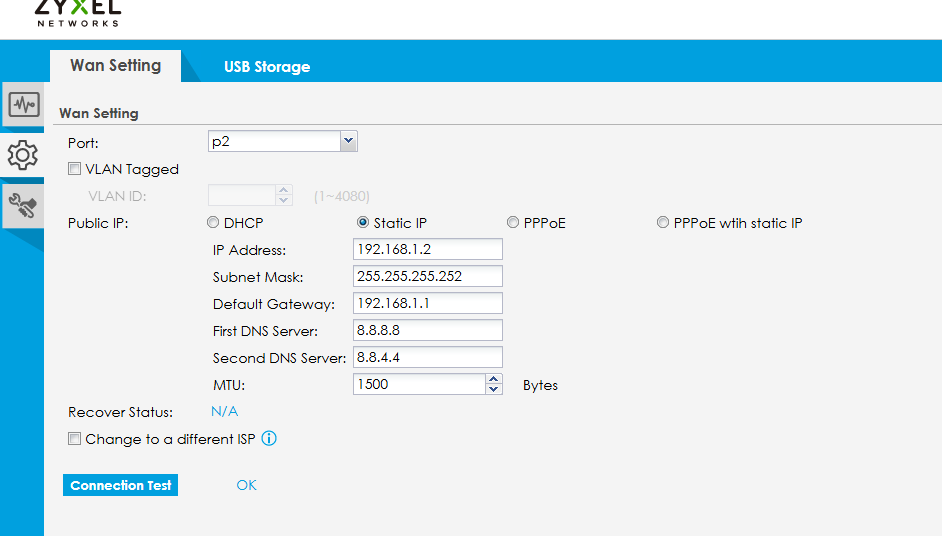Enable the VLAN Tagged checkbox
This screenshot has height=536, width=942.
[x=74, y=169]
